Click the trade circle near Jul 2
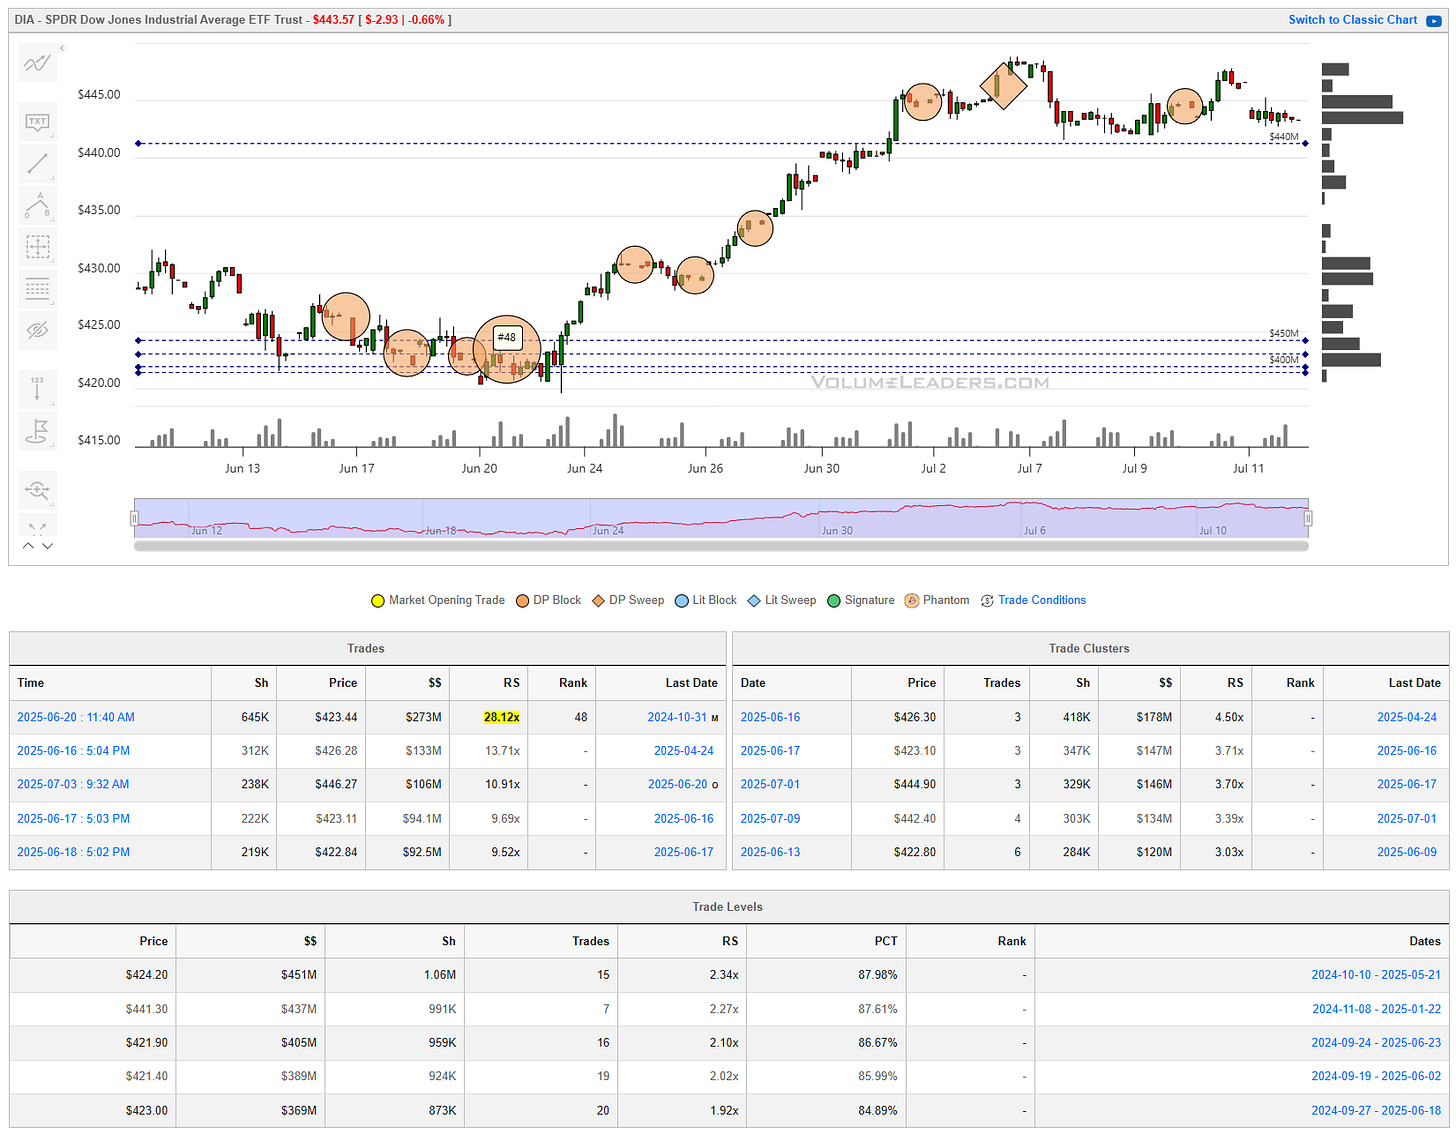Viewport: 1456px width, 1133px height. [922, 101]
